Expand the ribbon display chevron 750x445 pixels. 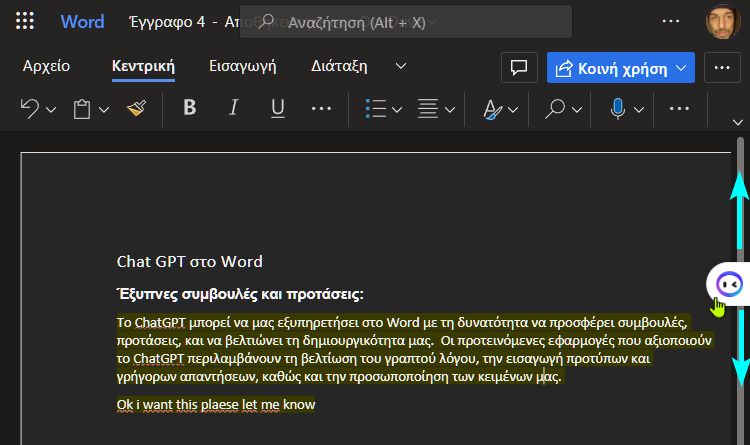click(x=738, y=122)
